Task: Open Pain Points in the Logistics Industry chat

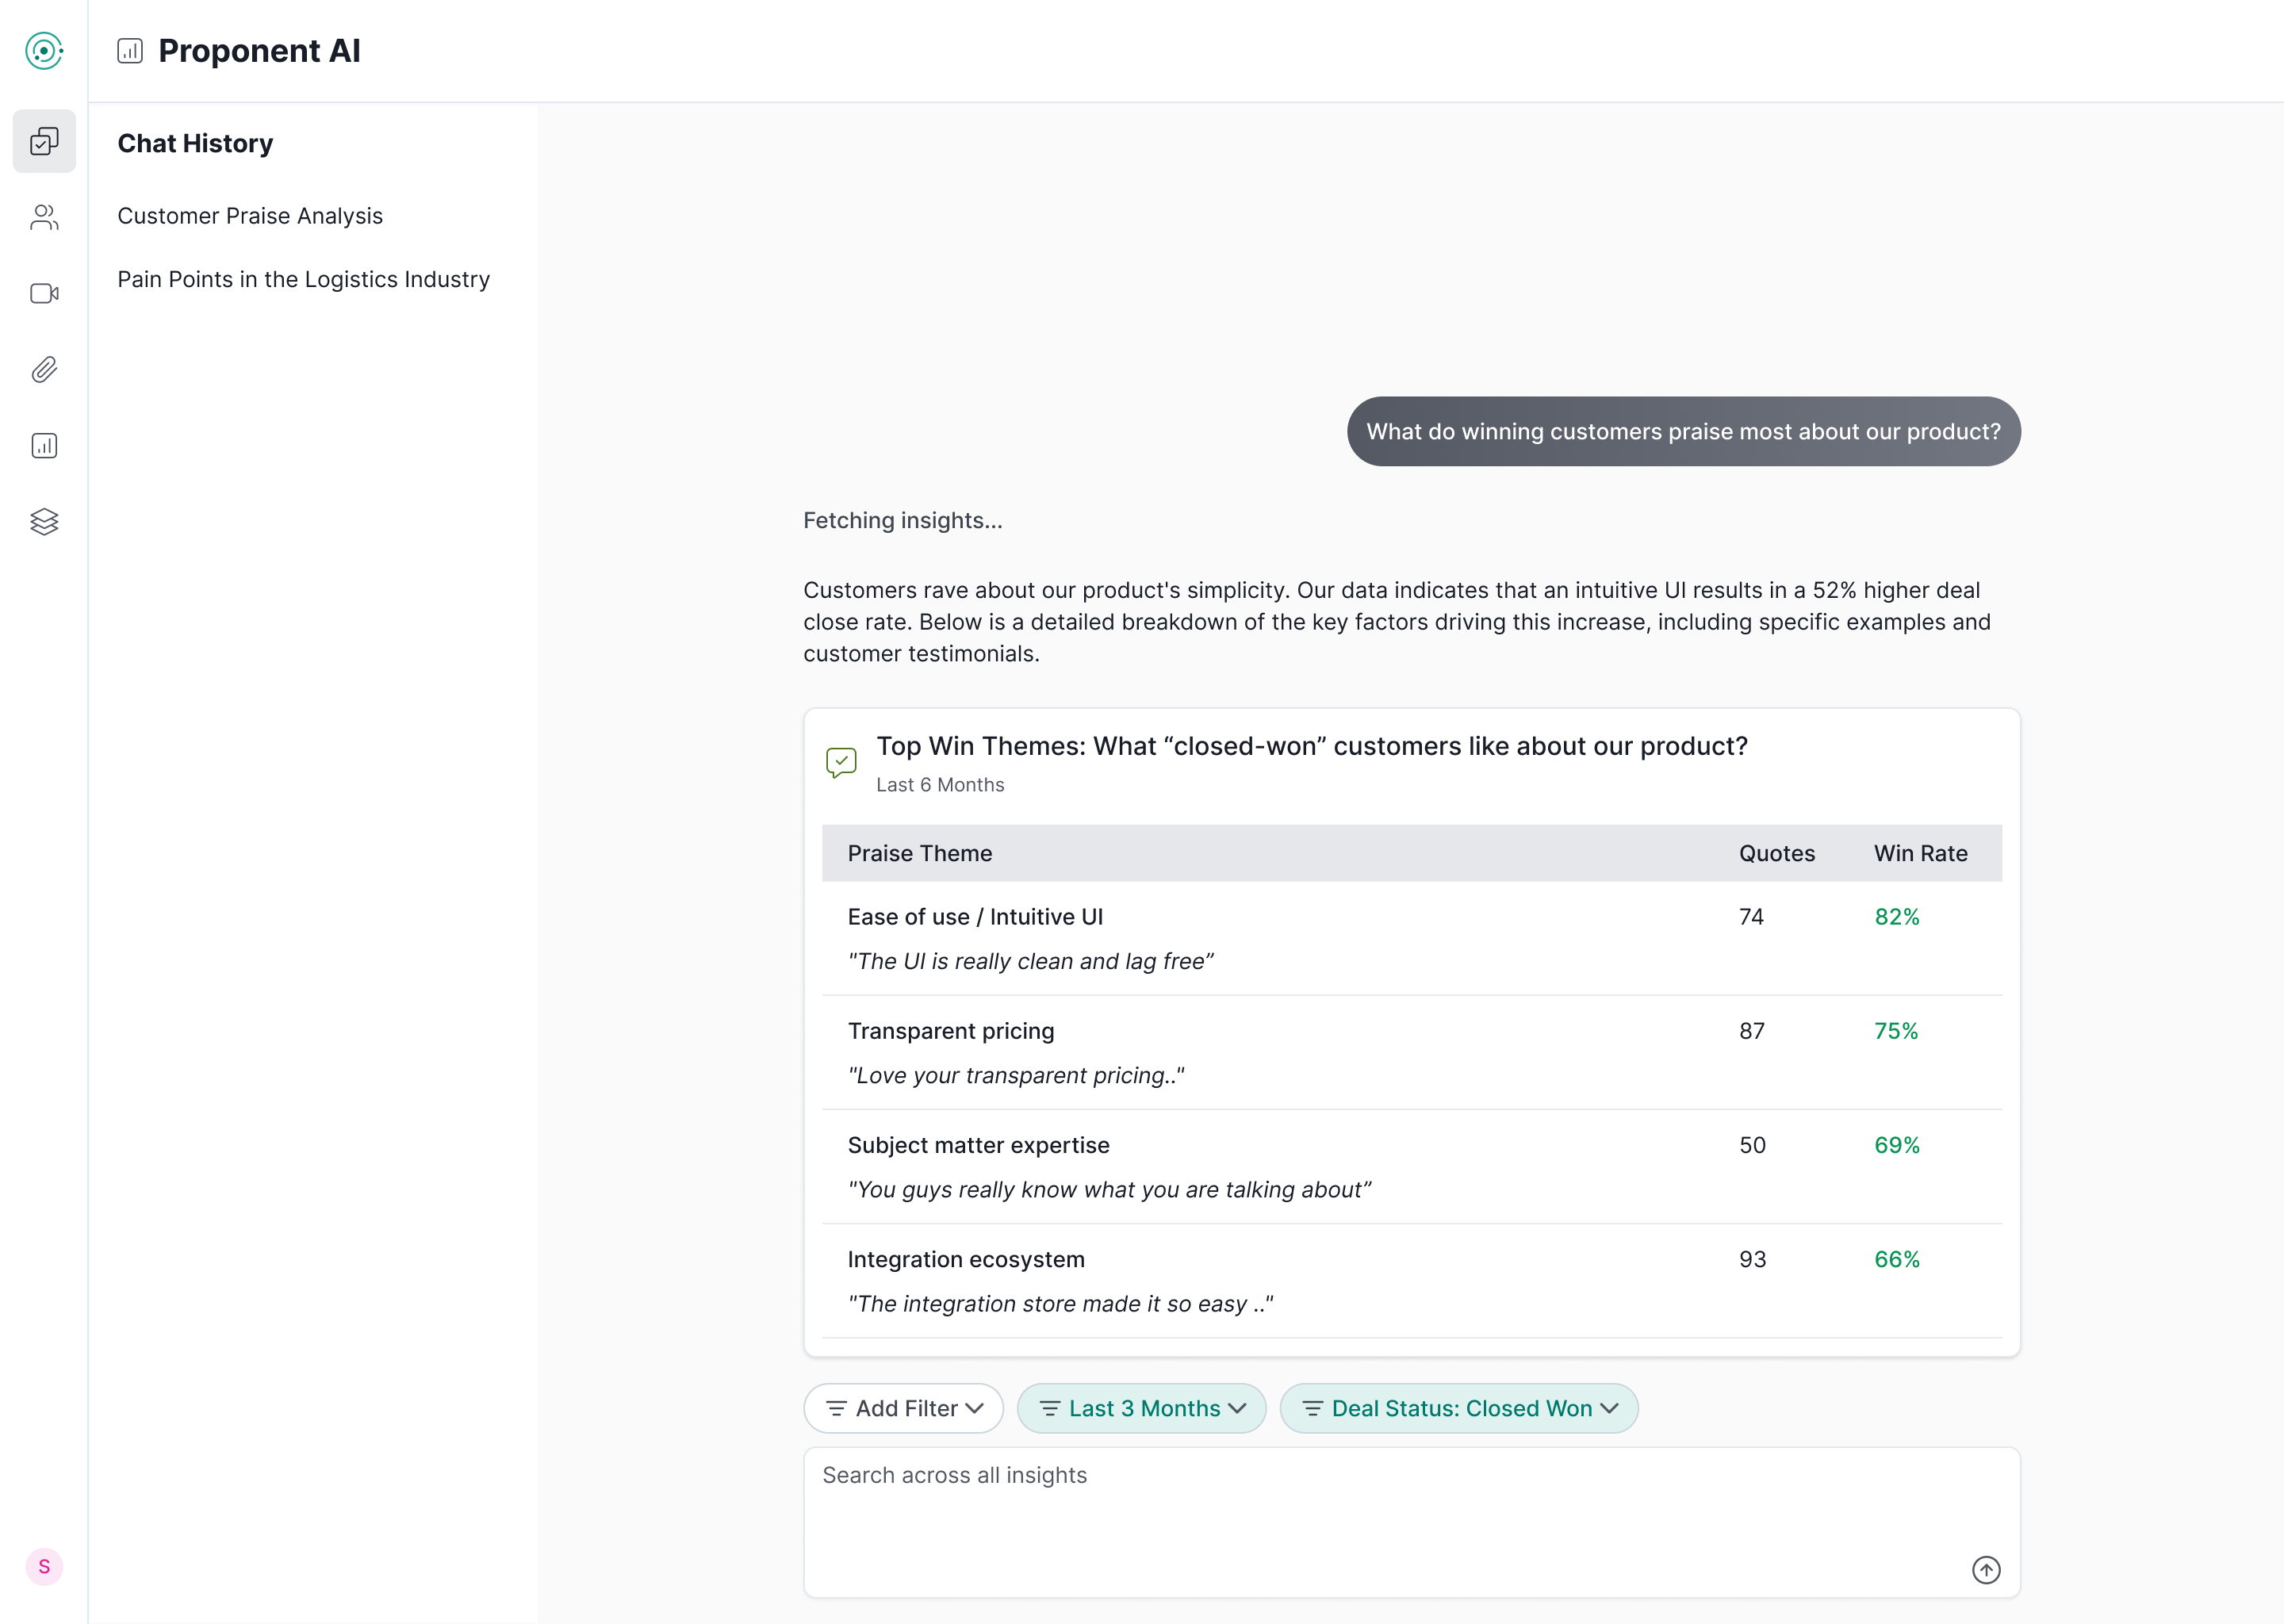Action: pos(303,279)
